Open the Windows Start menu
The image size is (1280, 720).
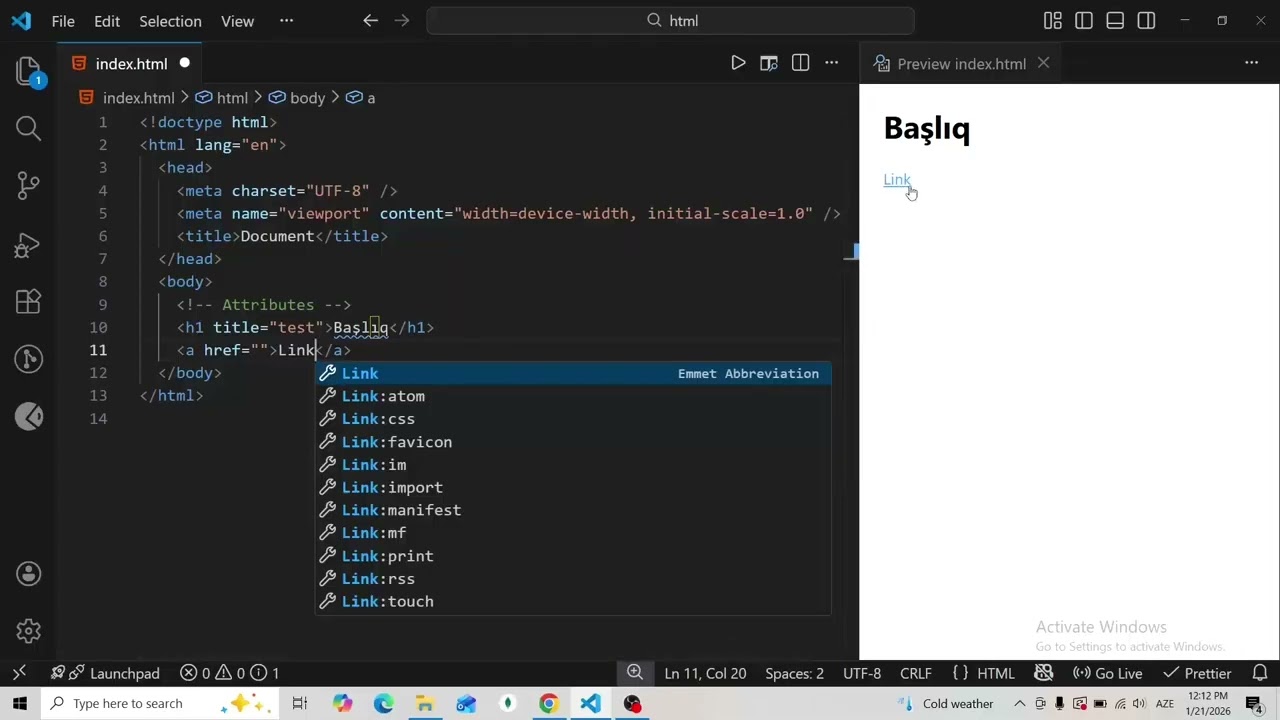[19, 703]
